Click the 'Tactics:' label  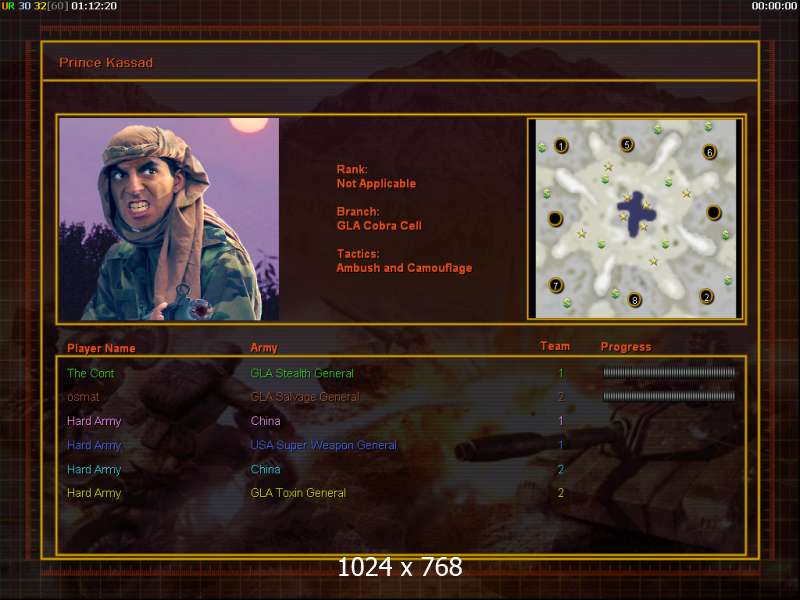click(358, 254)
